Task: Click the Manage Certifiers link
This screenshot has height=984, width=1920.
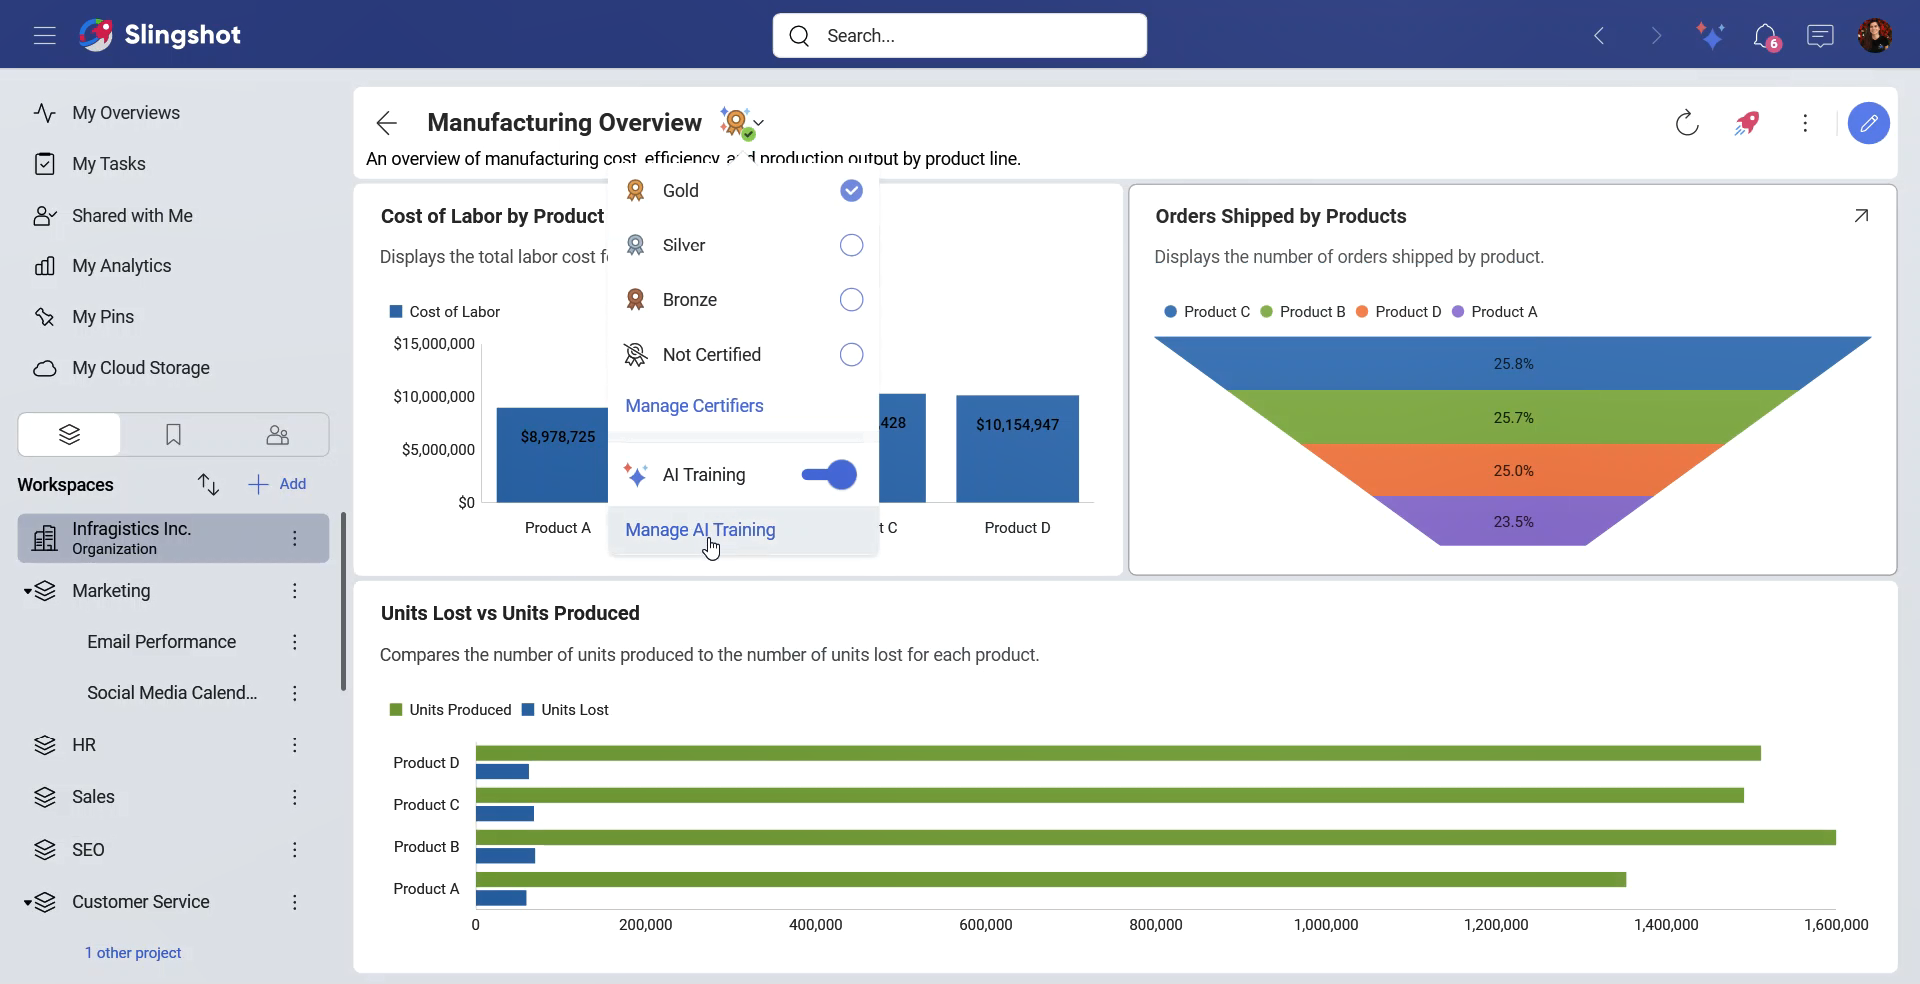Action: pos(694,406)
